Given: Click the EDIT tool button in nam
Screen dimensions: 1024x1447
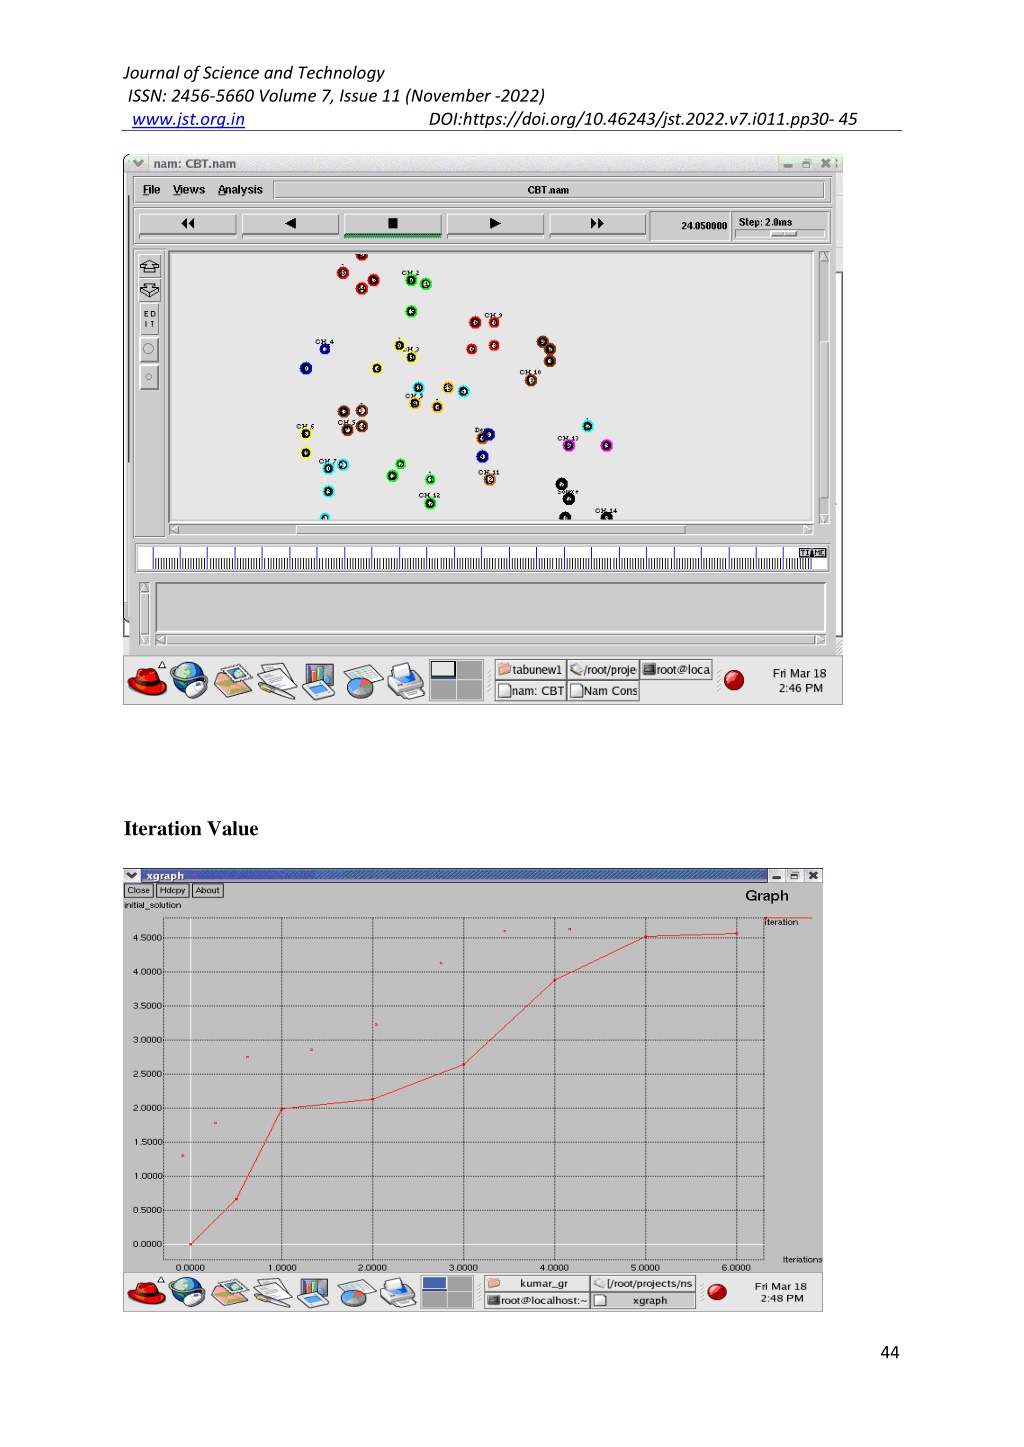Looking at the screenshot, I should tap(149, 319).
